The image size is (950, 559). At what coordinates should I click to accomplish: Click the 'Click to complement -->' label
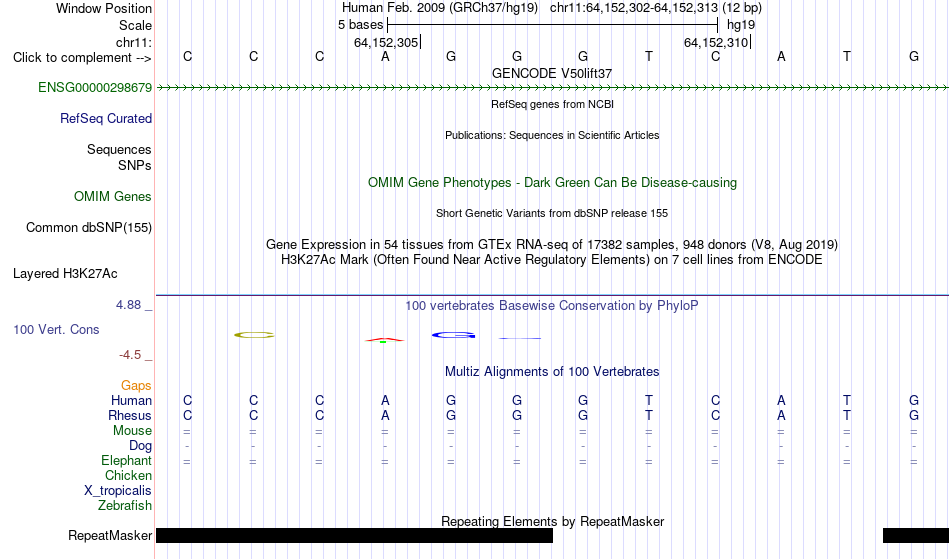82,58
